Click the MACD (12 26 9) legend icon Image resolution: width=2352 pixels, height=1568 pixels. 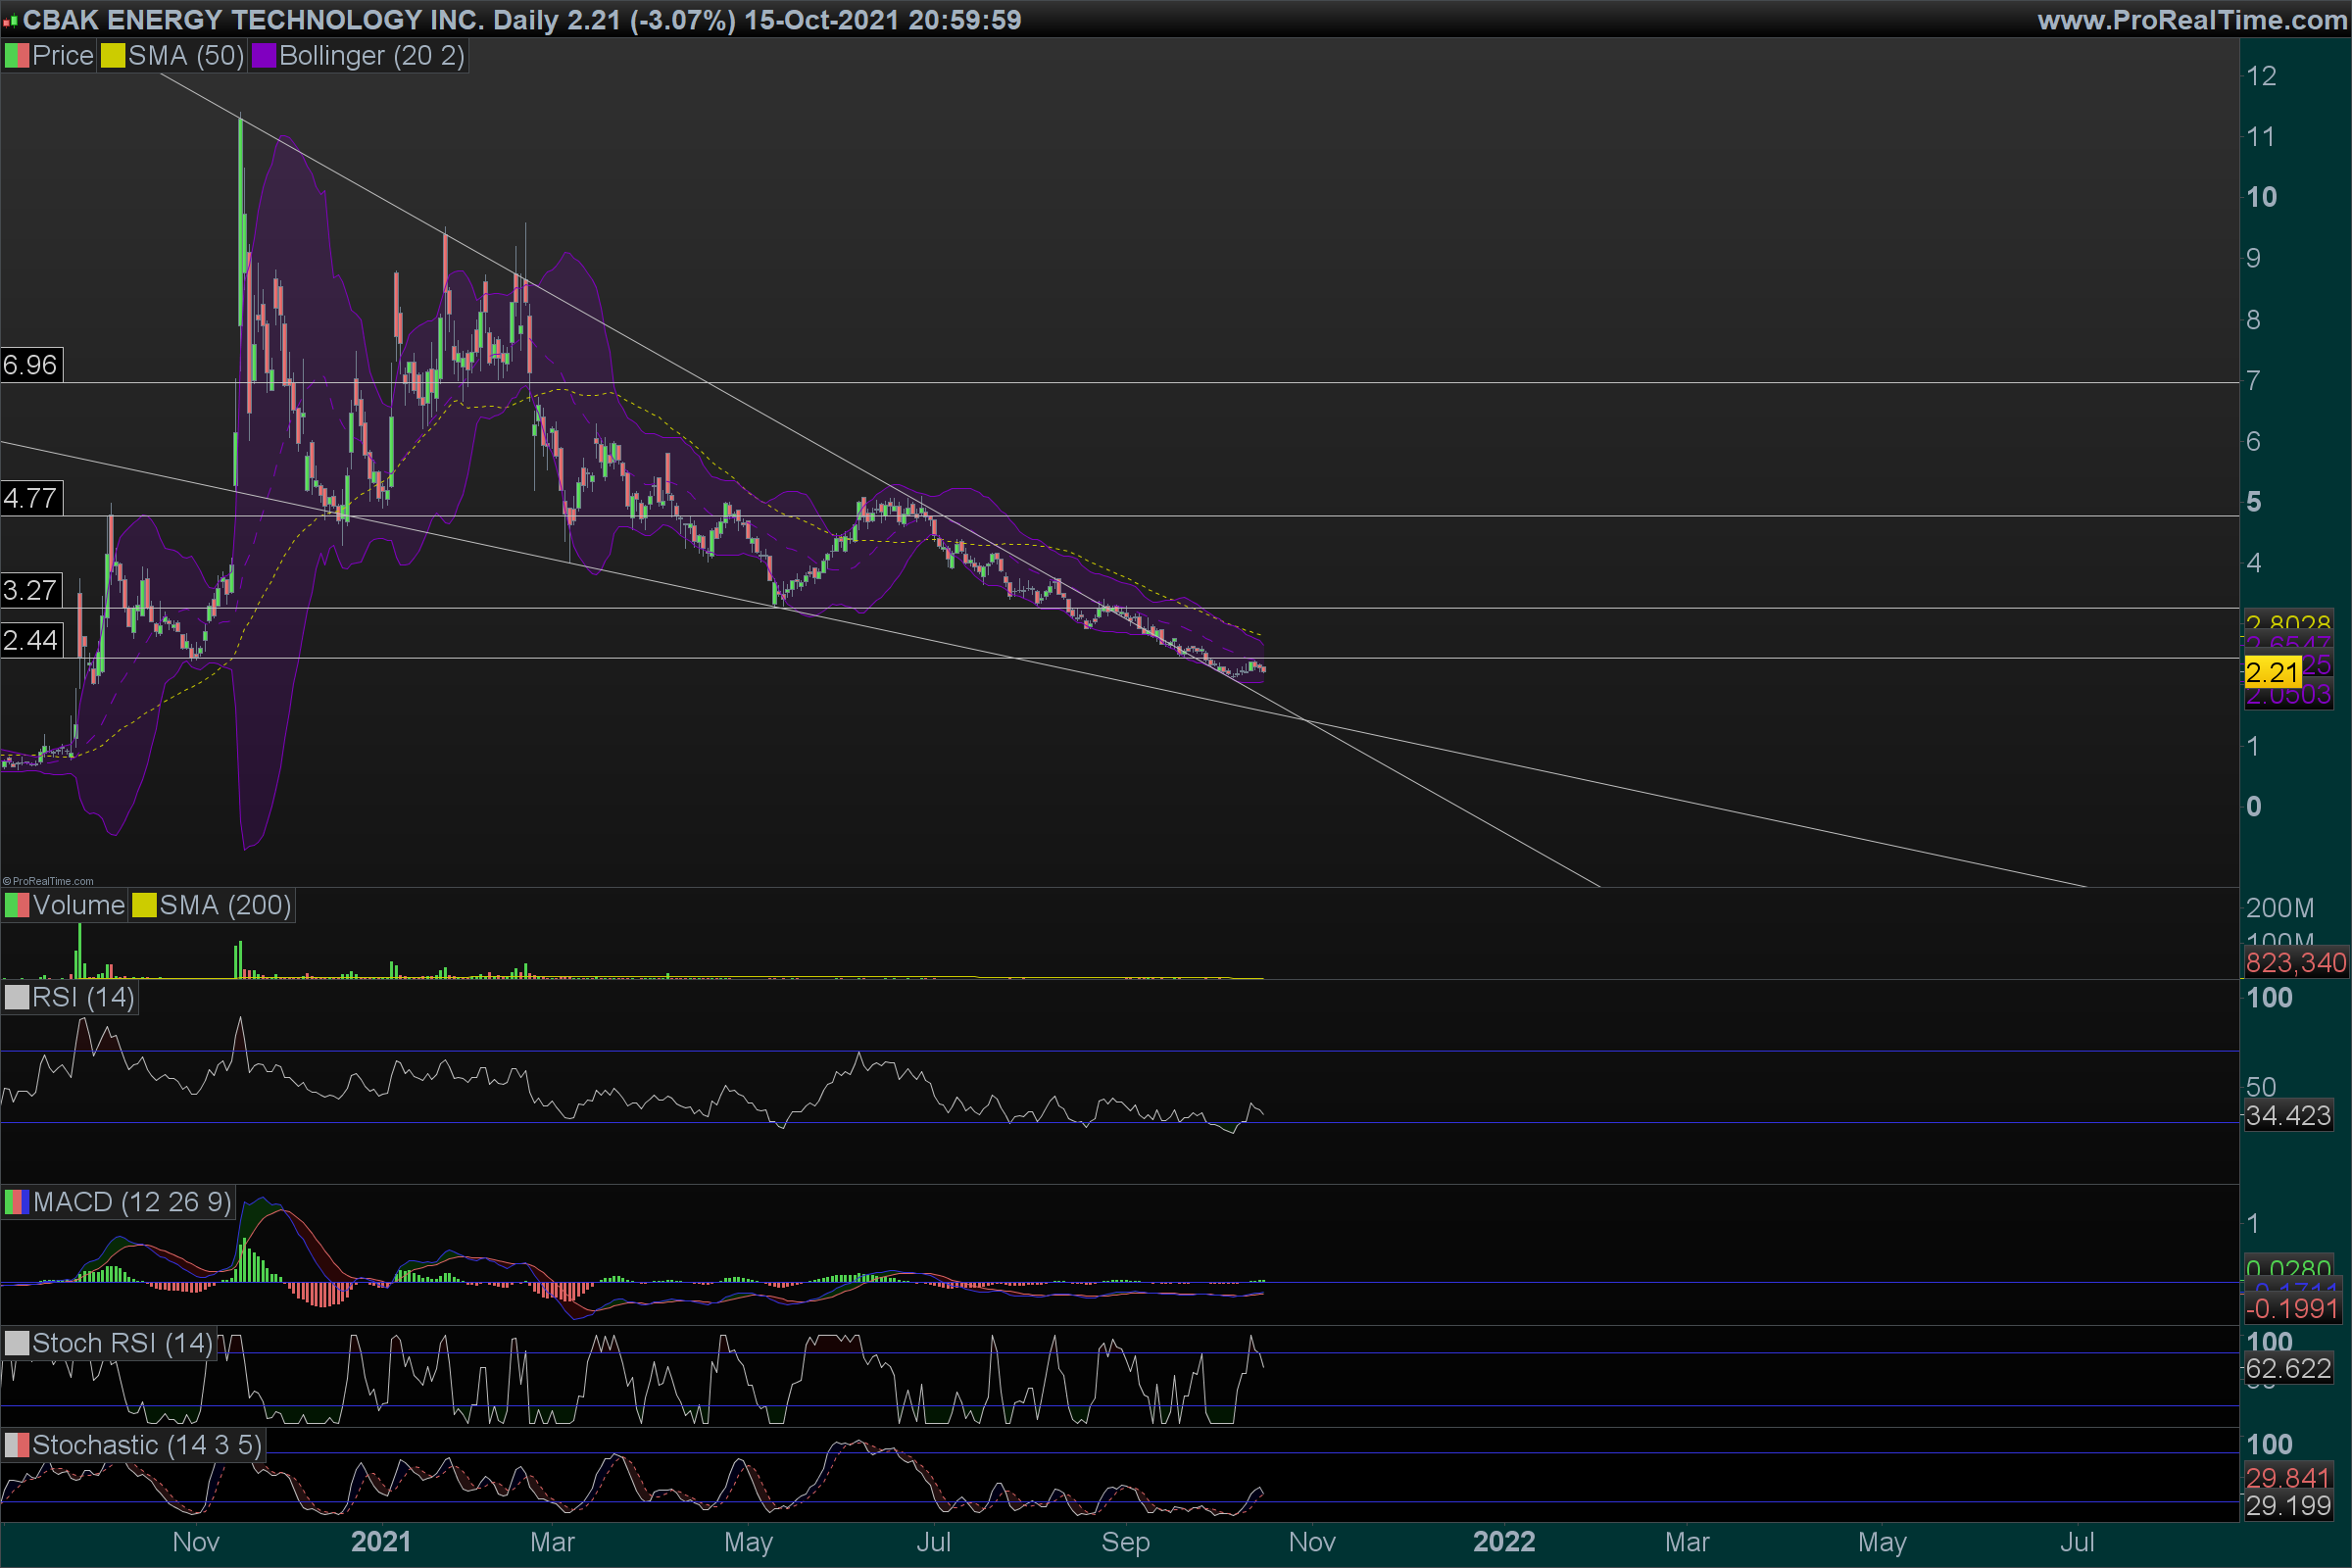17,1202
